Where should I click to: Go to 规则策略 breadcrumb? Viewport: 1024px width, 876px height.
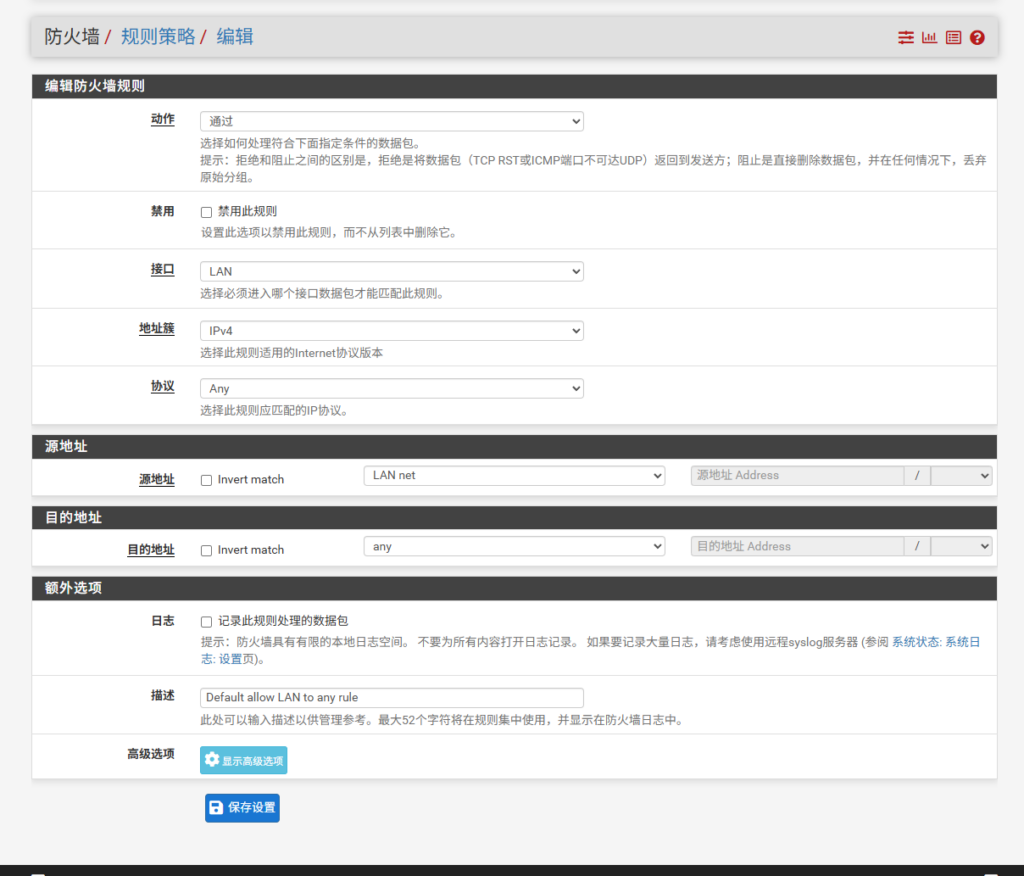158,37
